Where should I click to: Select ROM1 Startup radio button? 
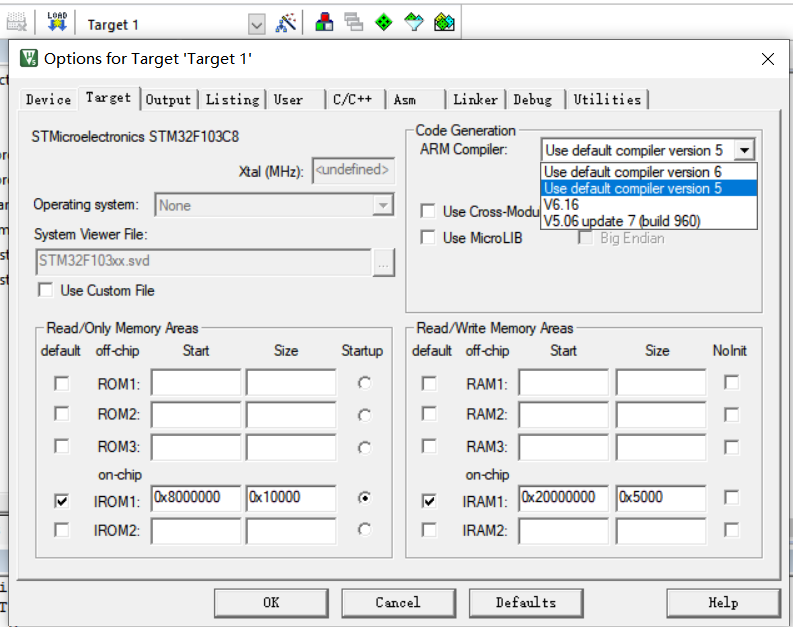point(364,383)
